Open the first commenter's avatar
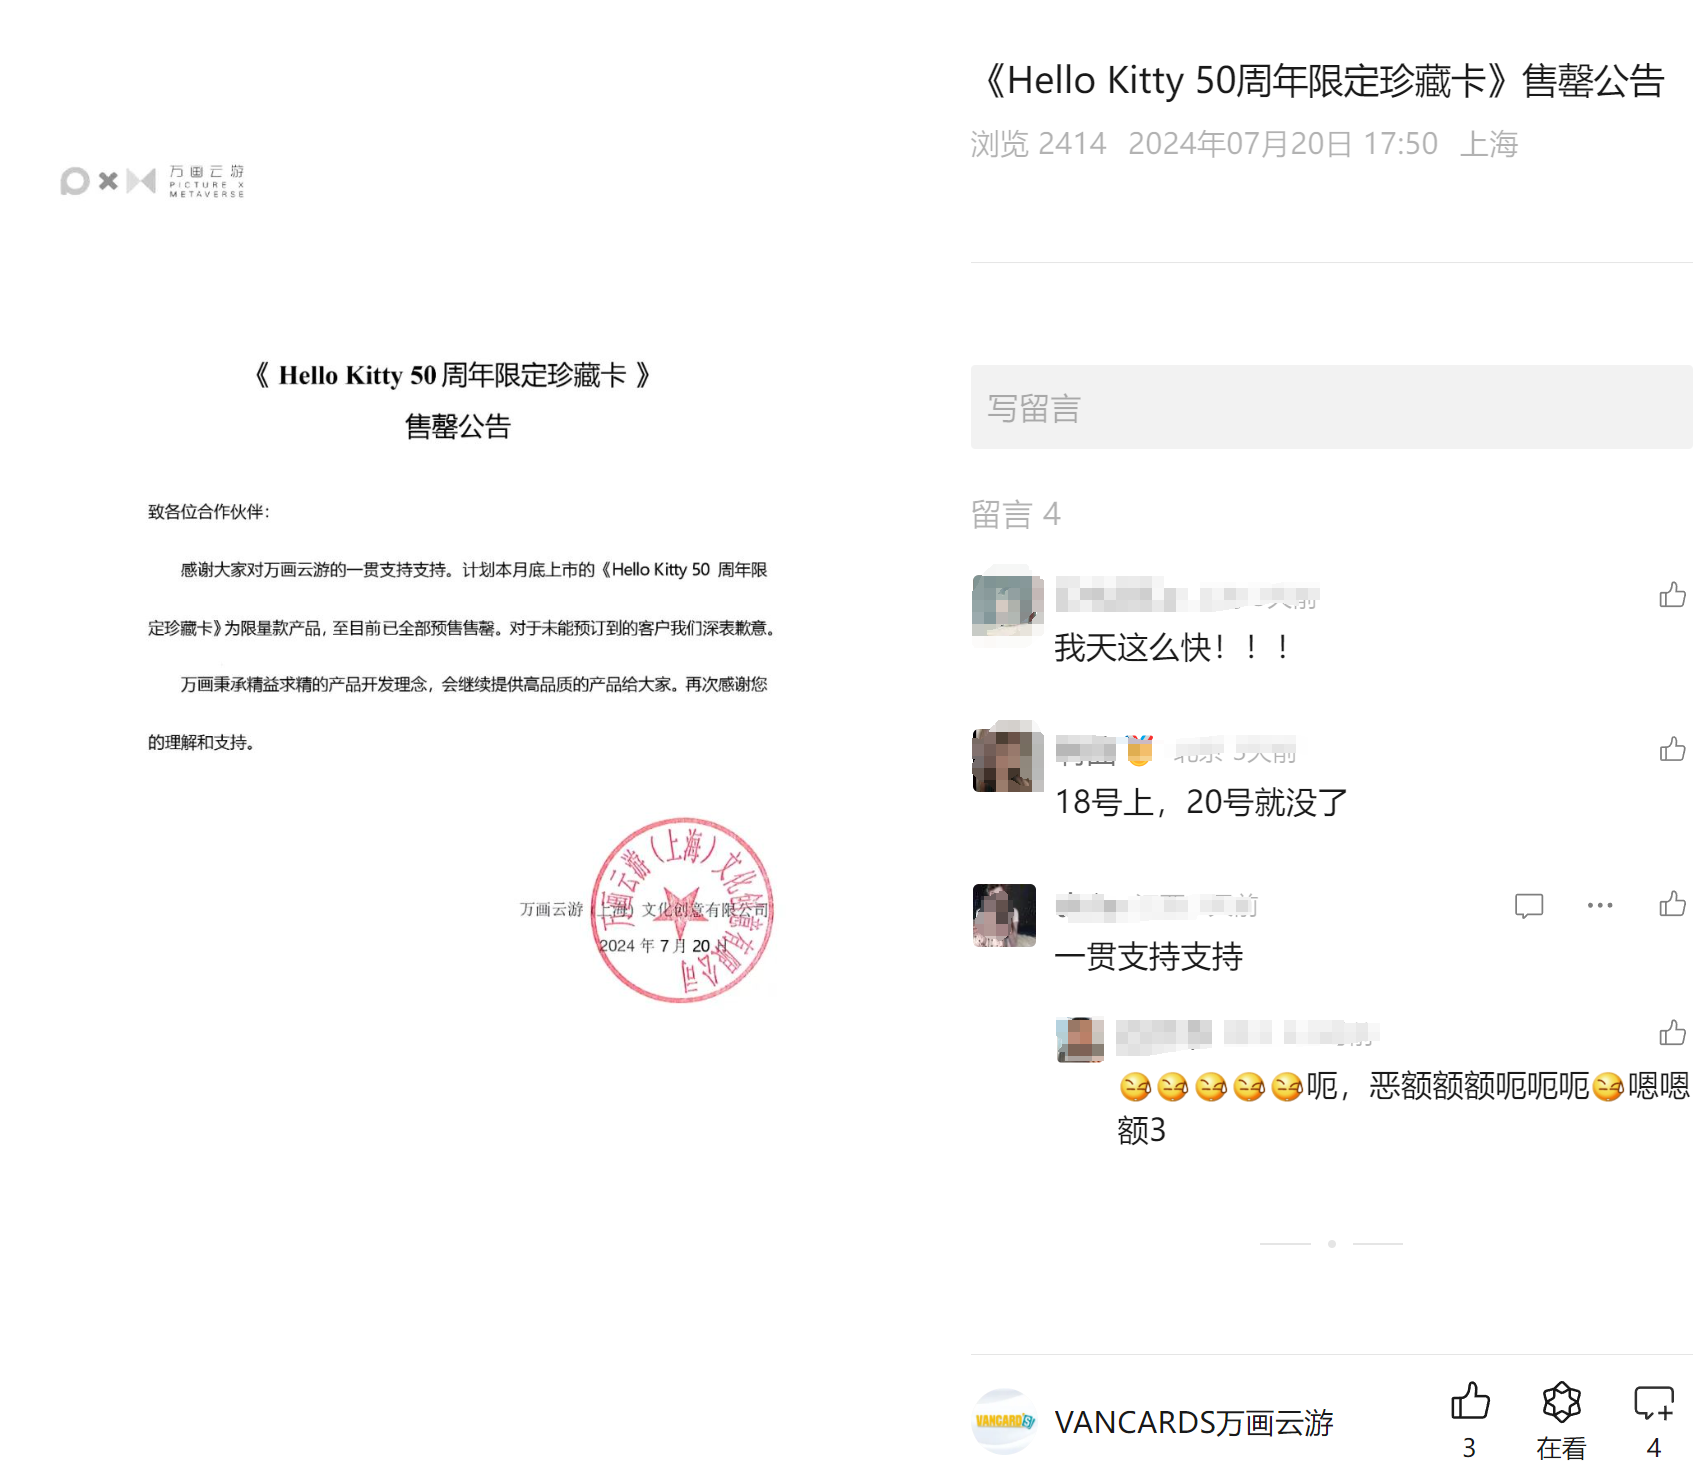 (x=1007, y=606)
